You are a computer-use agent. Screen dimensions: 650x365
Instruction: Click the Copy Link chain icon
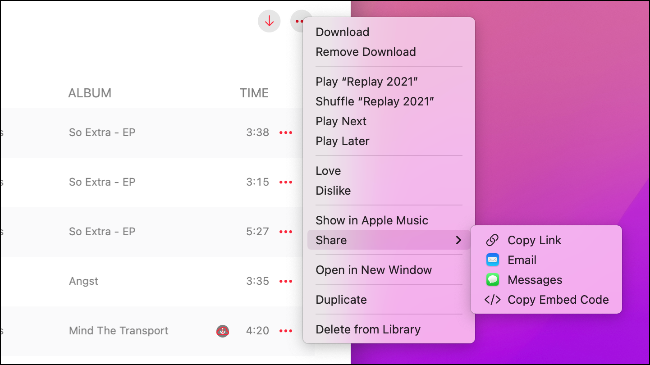coord(492,240)
